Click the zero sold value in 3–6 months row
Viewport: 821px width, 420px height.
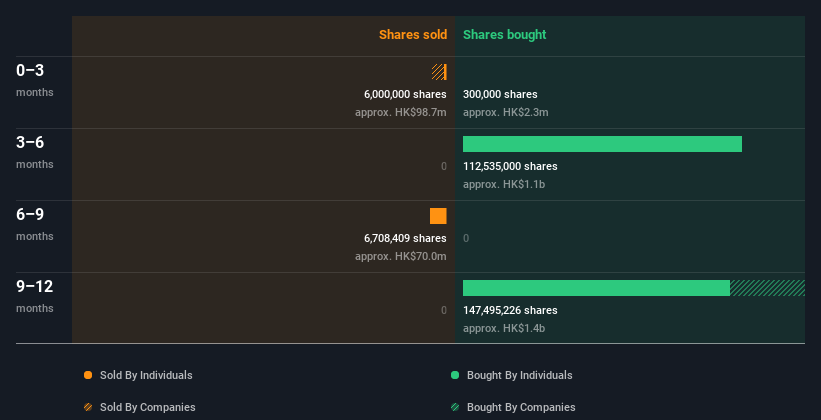(x=444, y=167)
